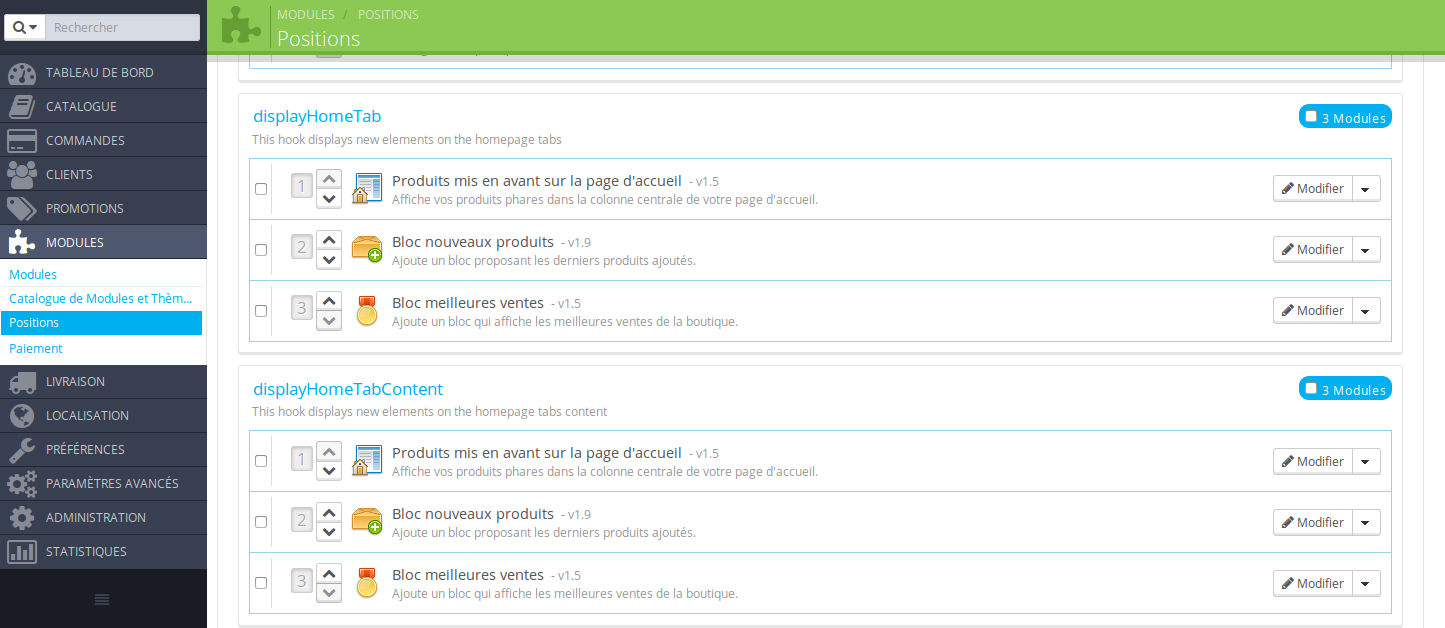
Task: Open dropdown beside Modifier for meilleures ventes in displayHomeTab
Action: tap(1366, 310)
